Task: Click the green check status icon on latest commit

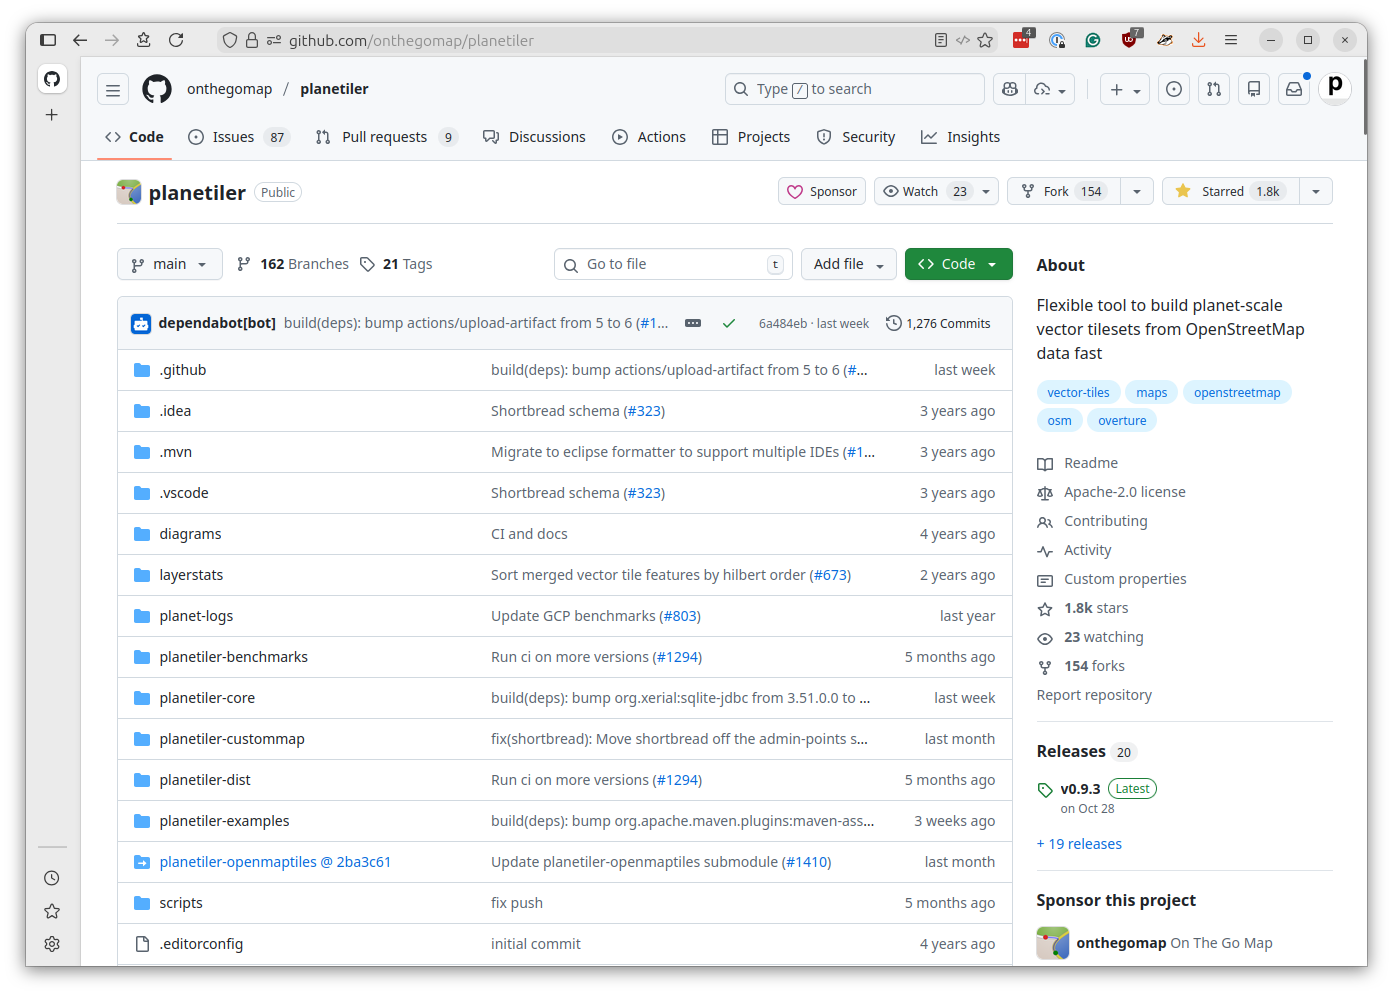Action: [x=729, y=323]
